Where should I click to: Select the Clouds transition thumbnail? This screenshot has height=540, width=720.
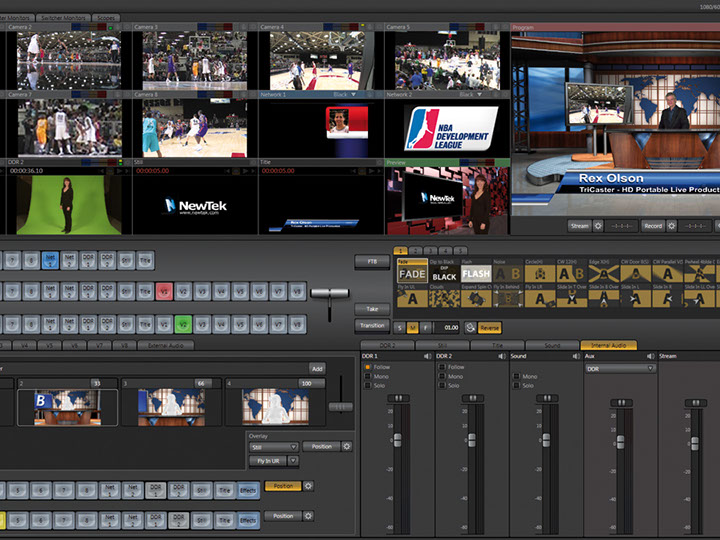click(x=444, y=298)
